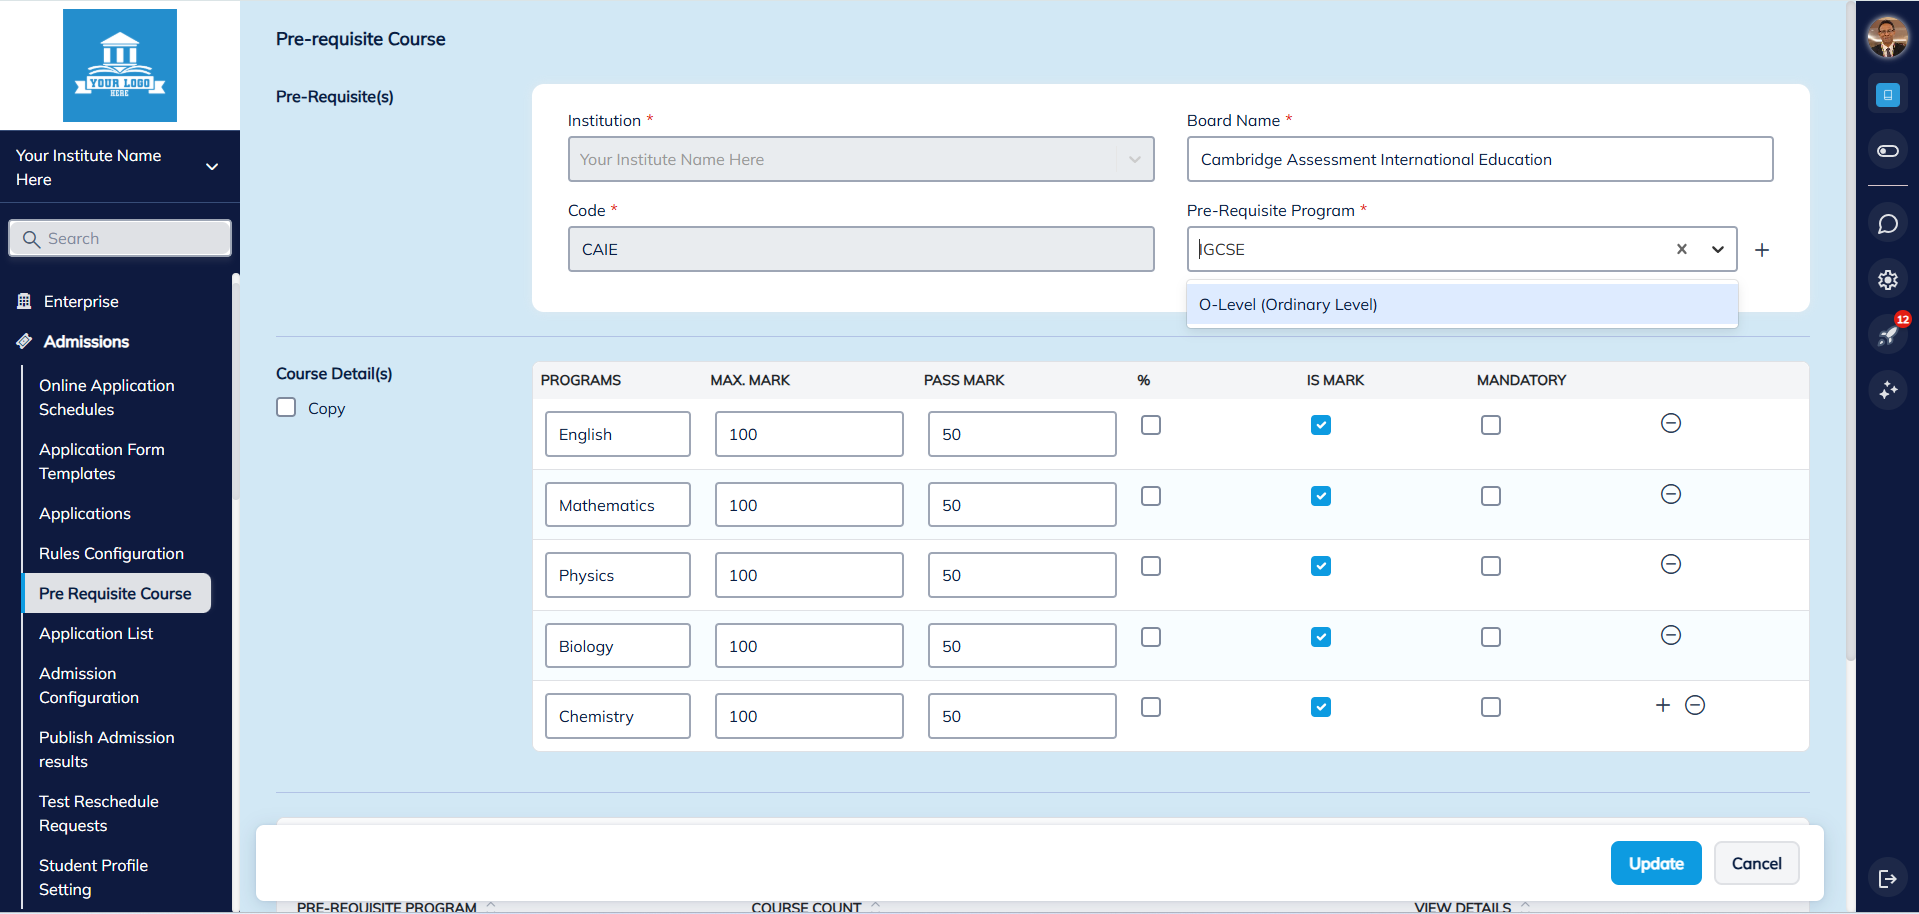Expand the Pre-Requisite Program dropdown arrow
The image size is (1919, 914).
click(1717, 249)
